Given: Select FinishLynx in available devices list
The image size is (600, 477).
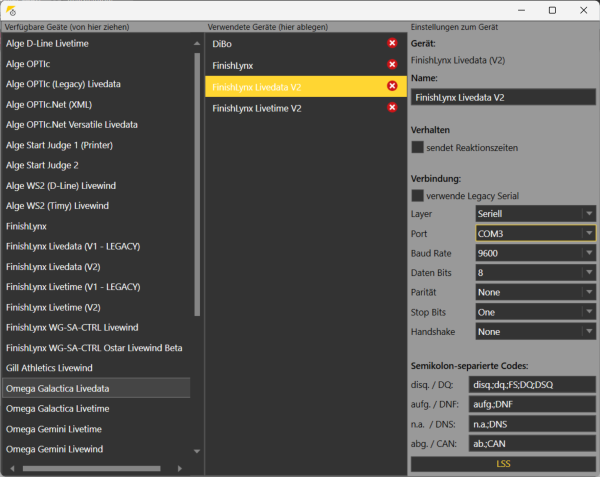Looking at the screenshot, I should coord(96,226).
